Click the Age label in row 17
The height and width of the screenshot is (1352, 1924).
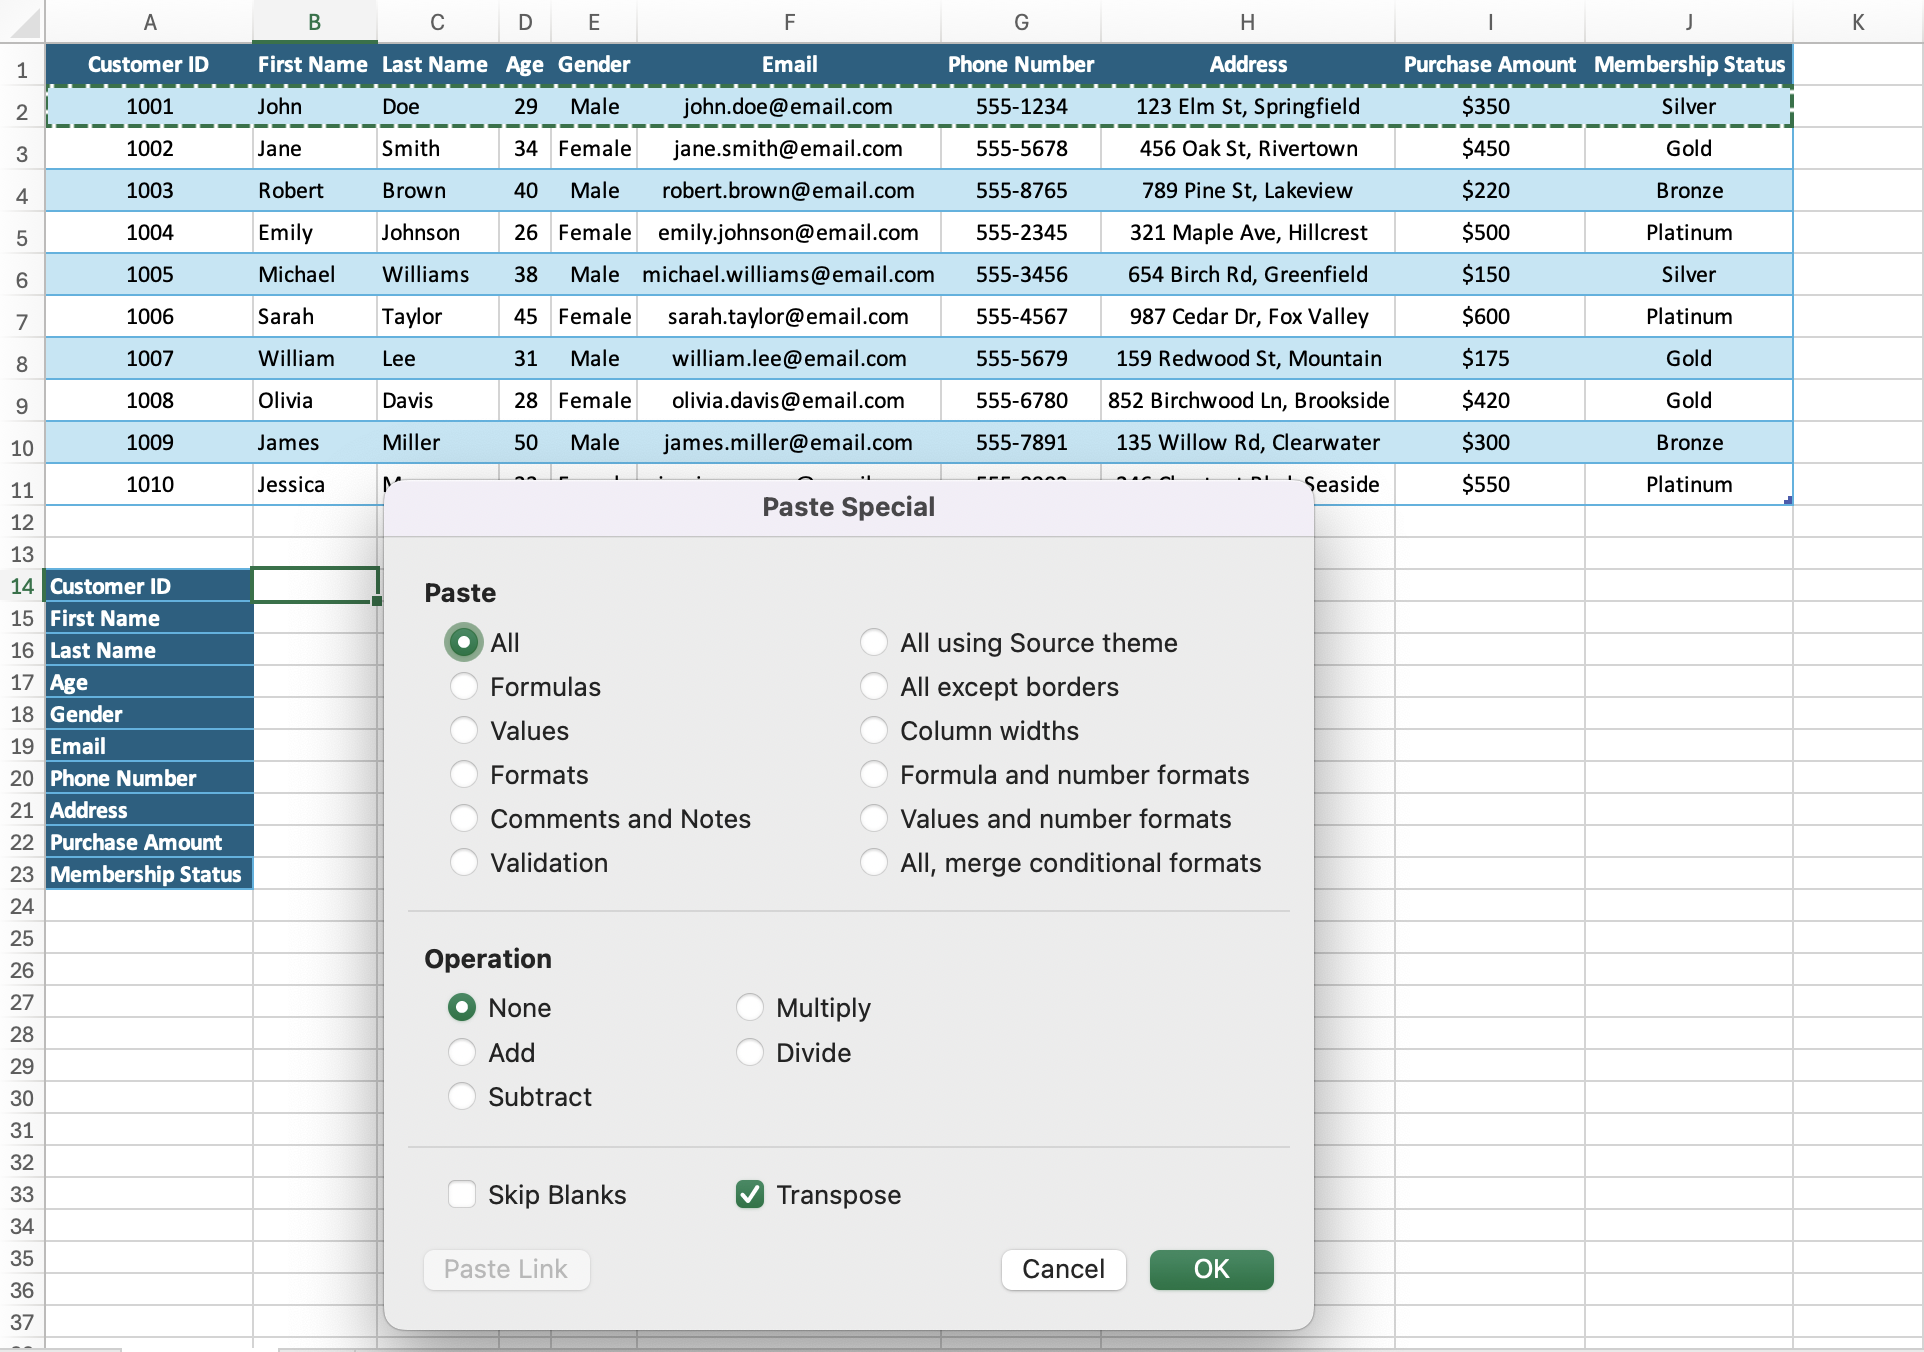coord(149,682)
